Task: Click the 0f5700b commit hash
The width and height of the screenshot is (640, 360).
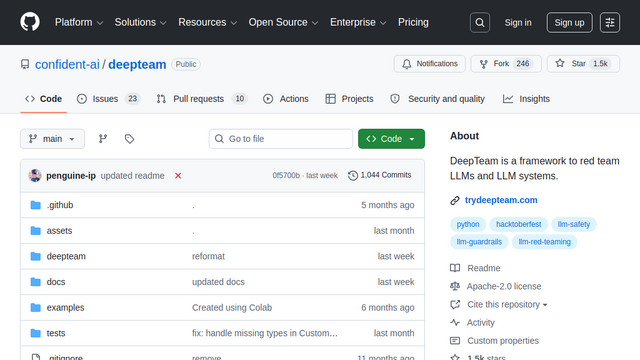Action: [286, 176]
